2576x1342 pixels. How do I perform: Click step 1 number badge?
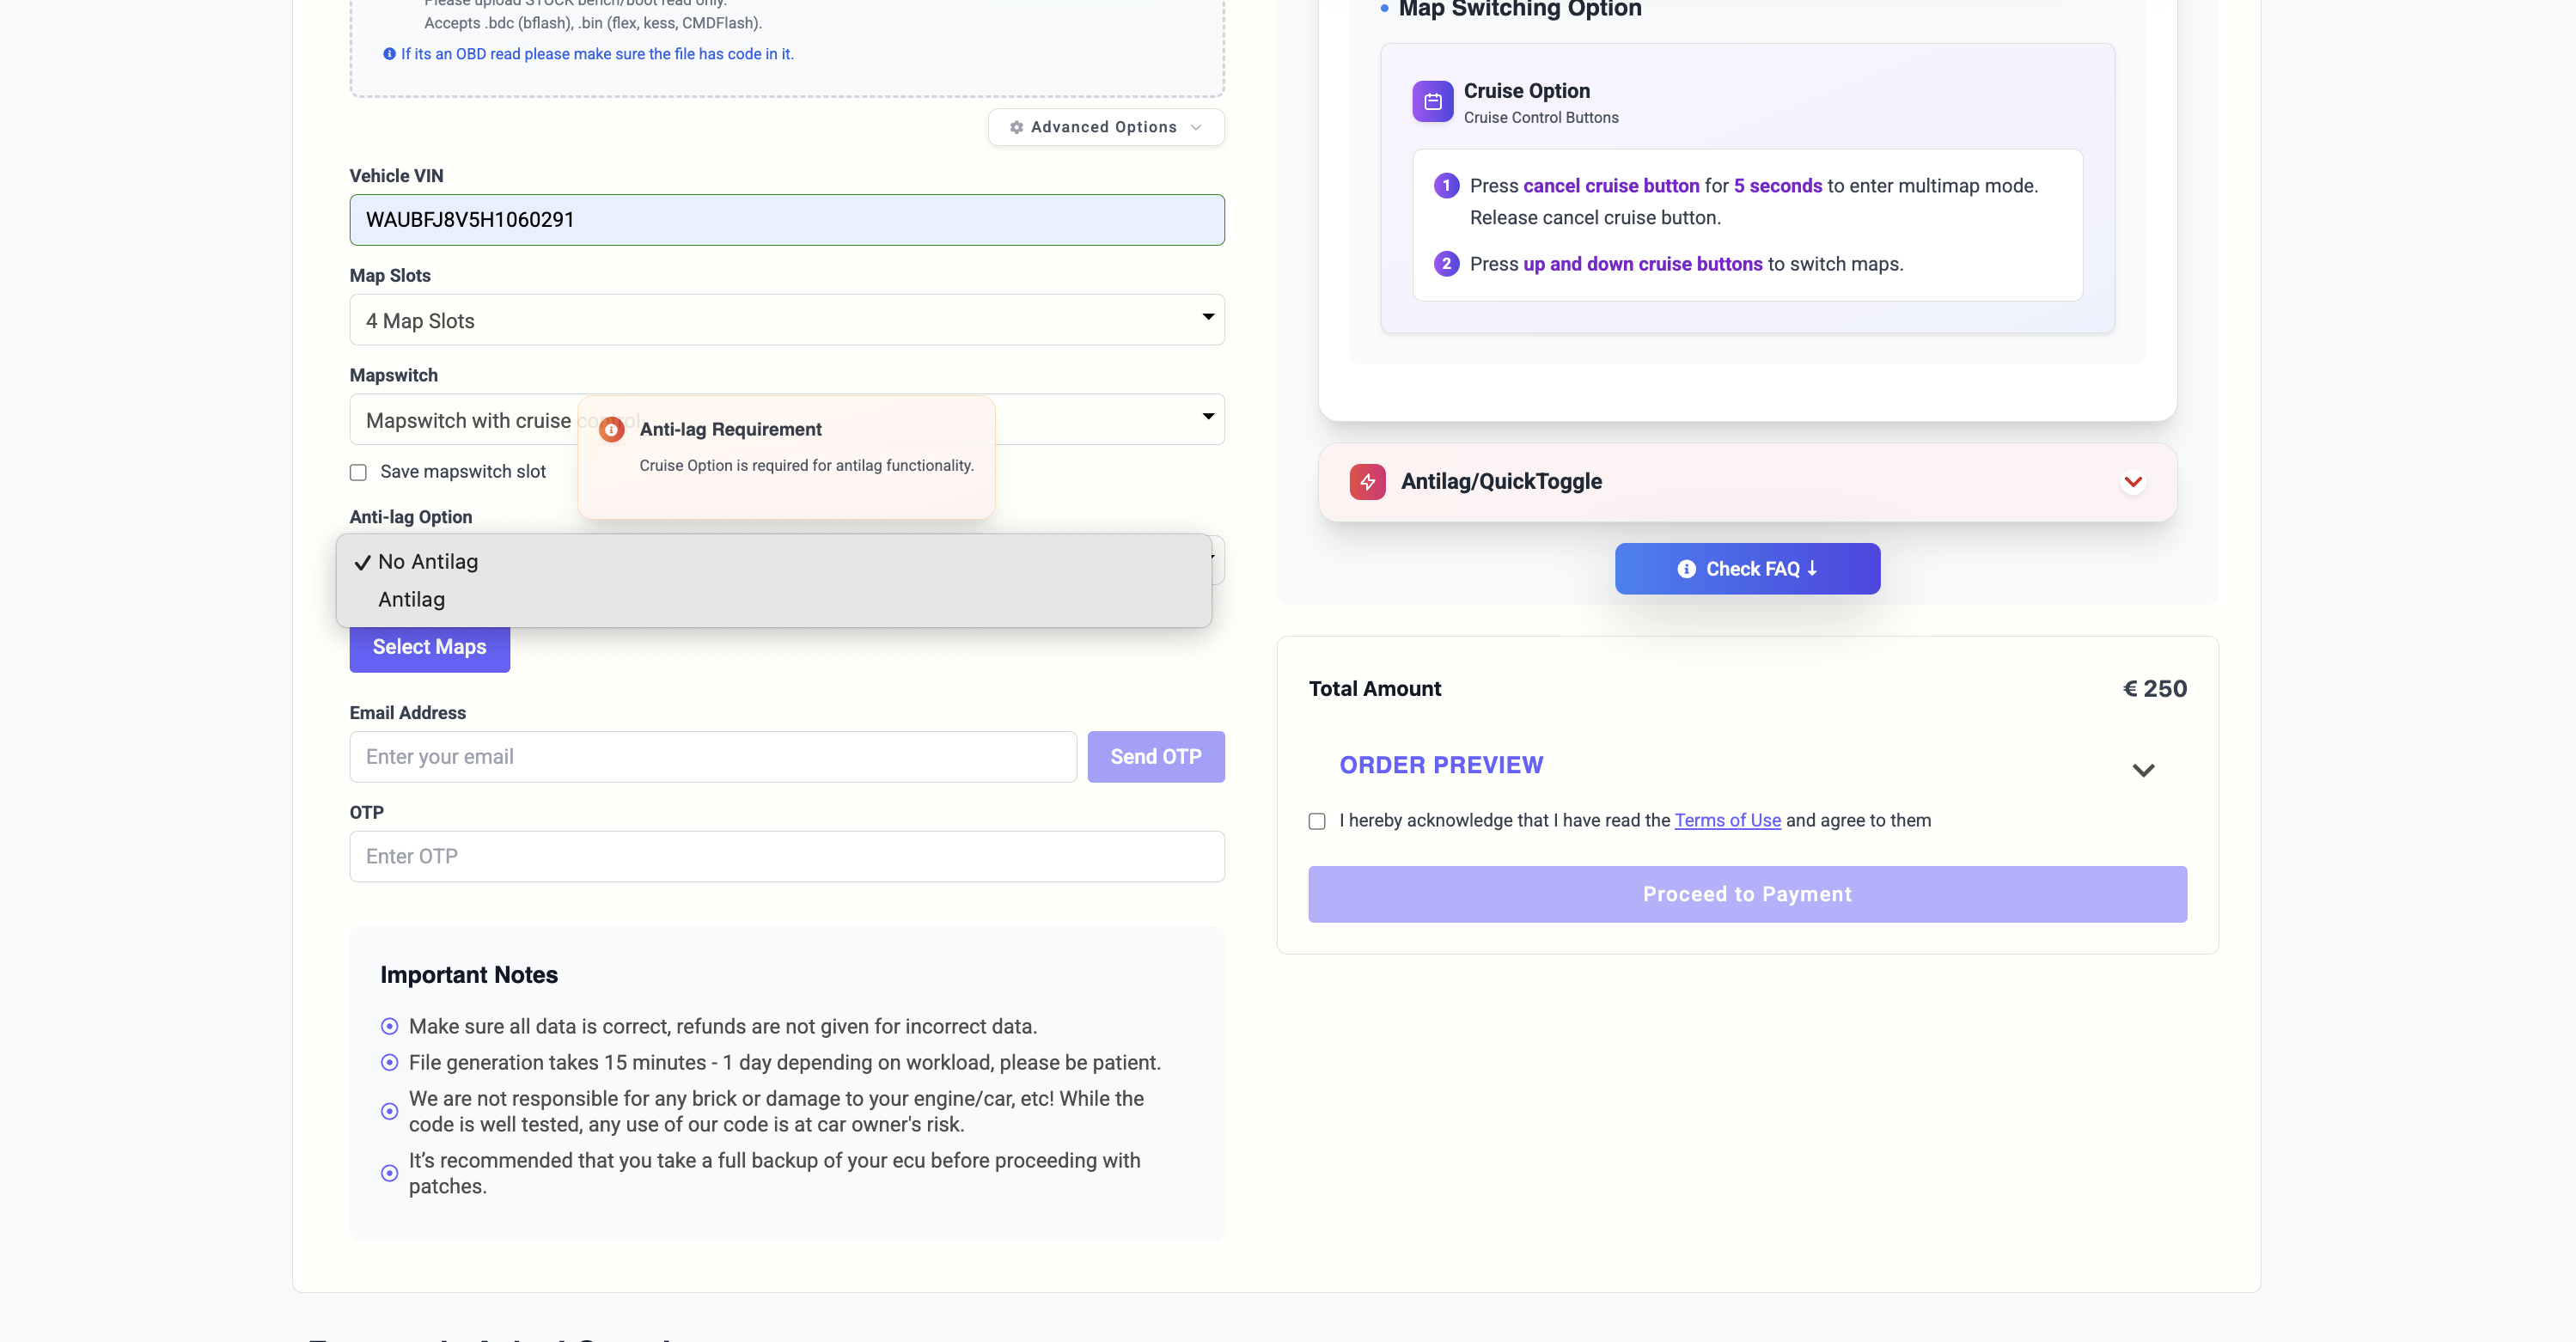click(x=1446, y=185)
